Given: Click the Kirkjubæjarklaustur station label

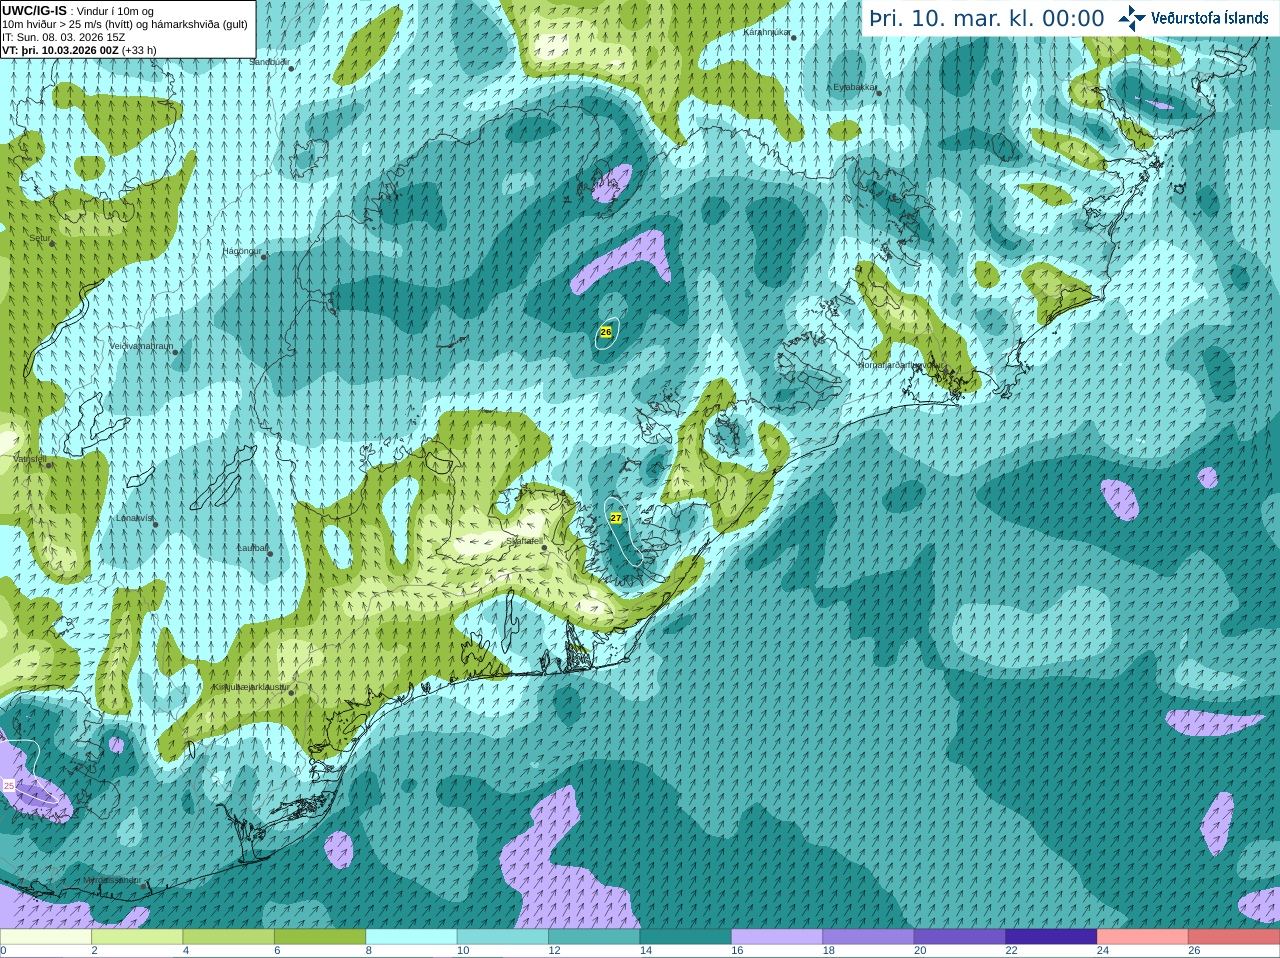Looking at the screenshot, I should point(251,687).
